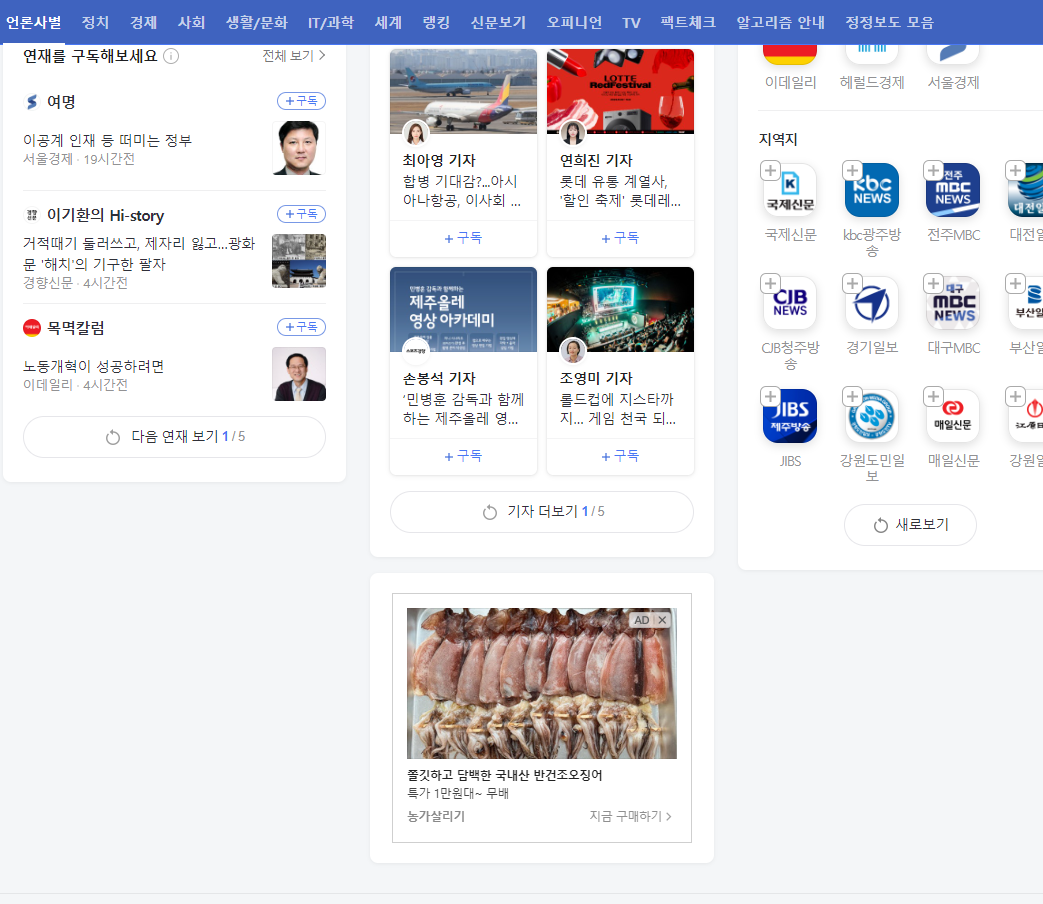Click the 매일신문 logo icon

point(953,416)
